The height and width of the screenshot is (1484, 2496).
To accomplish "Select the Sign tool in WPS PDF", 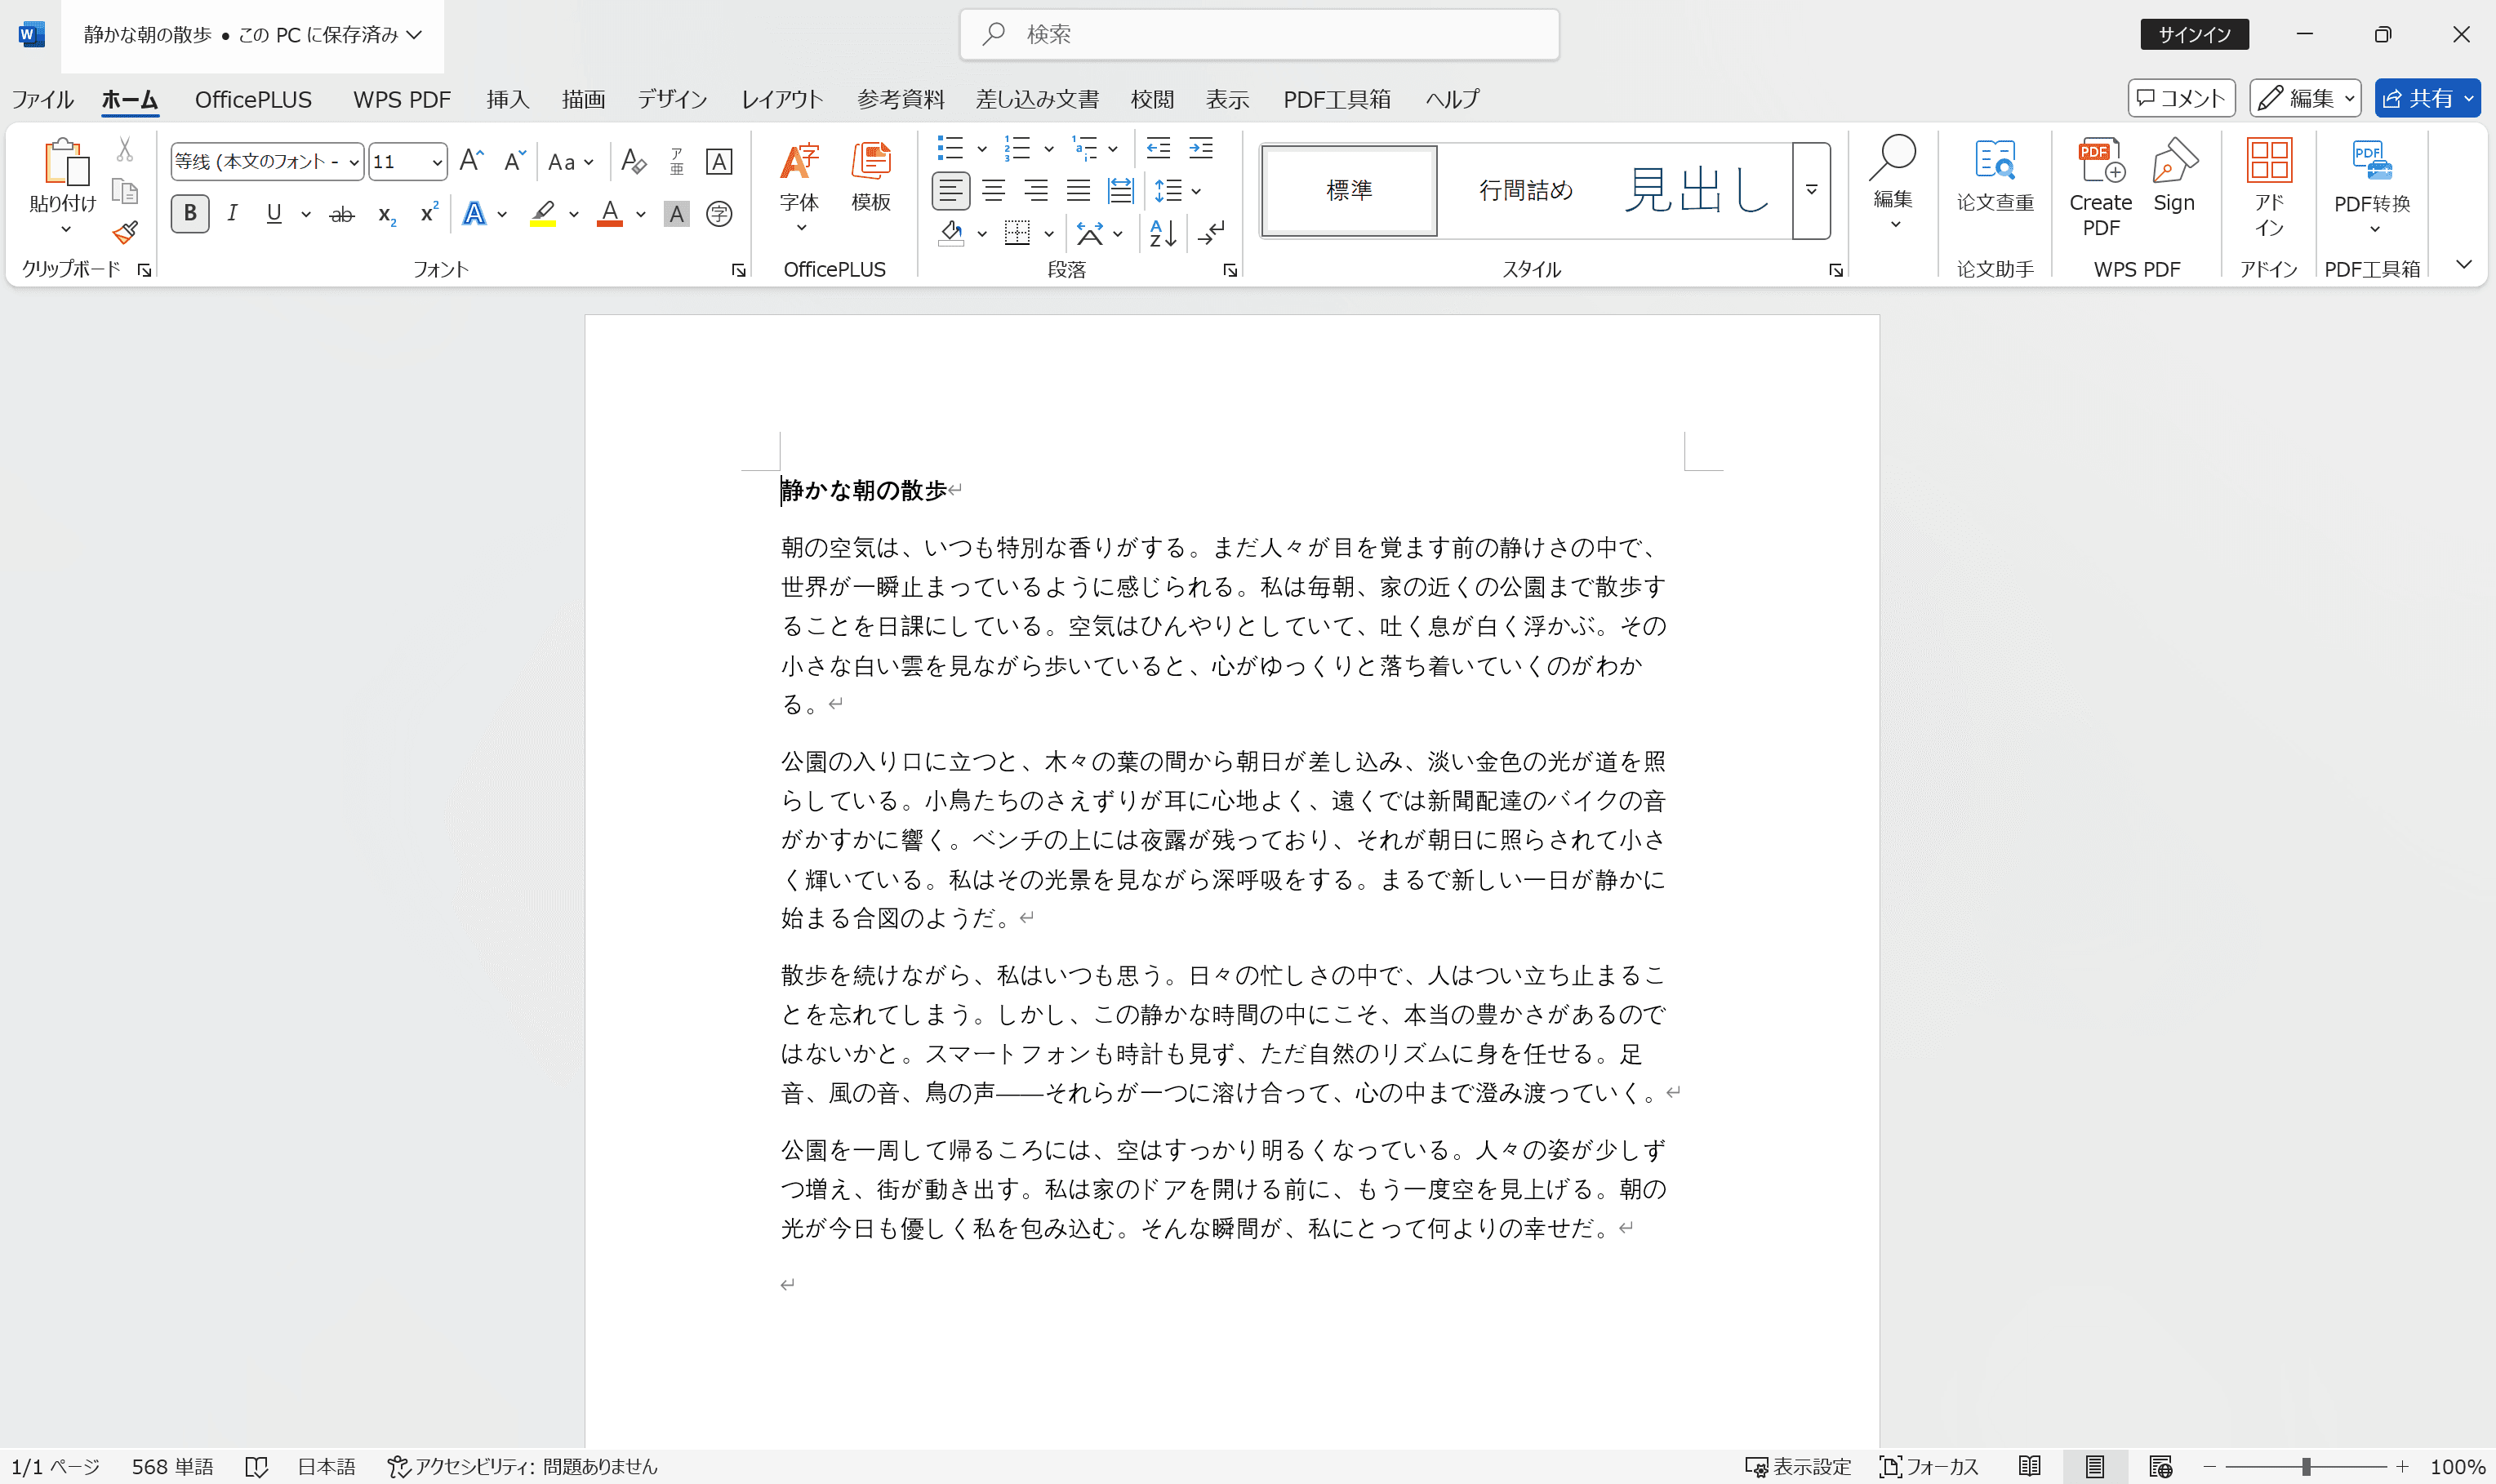I will click(x=2176, y=180).
